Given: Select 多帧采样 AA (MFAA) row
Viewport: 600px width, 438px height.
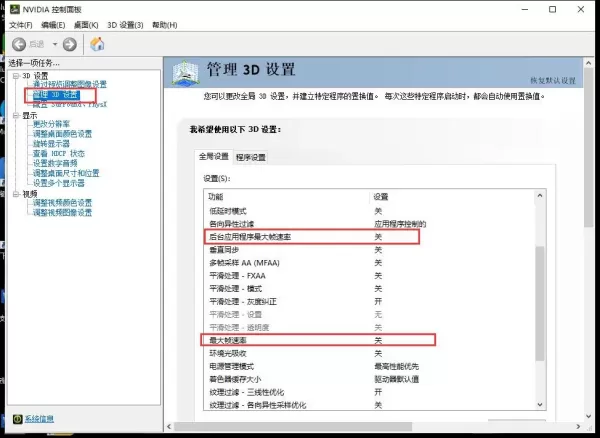Looking at the screenshot, I should pyautogui.click(x=369, y=263).
